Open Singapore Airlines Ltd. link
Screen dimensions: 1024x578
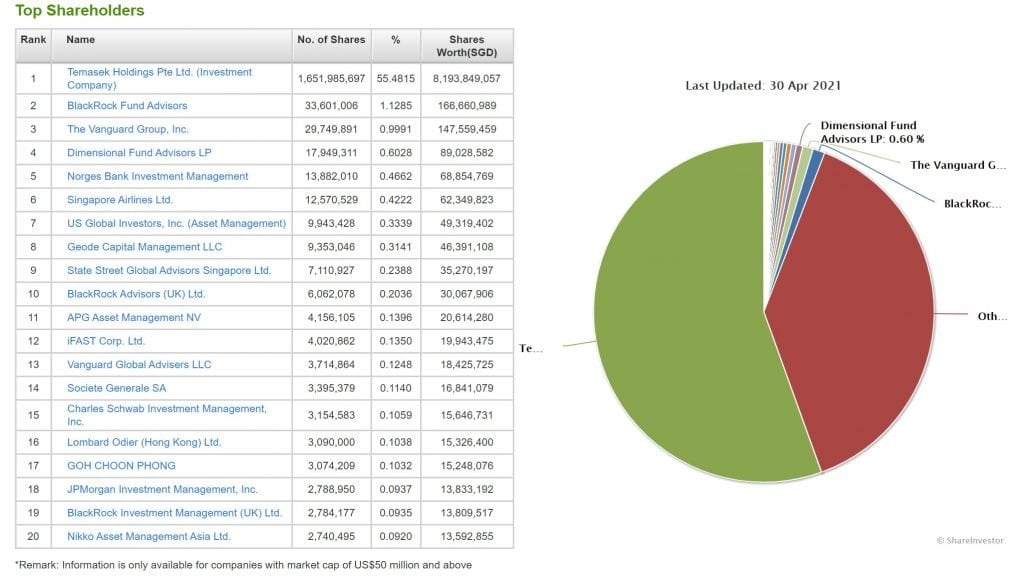click(120, 200)
